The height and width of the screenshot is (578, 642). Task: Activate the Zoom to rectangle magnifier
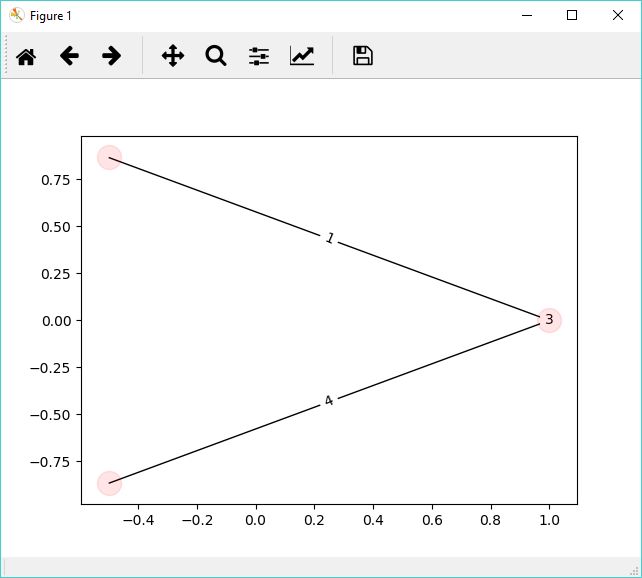pos(216,56)
